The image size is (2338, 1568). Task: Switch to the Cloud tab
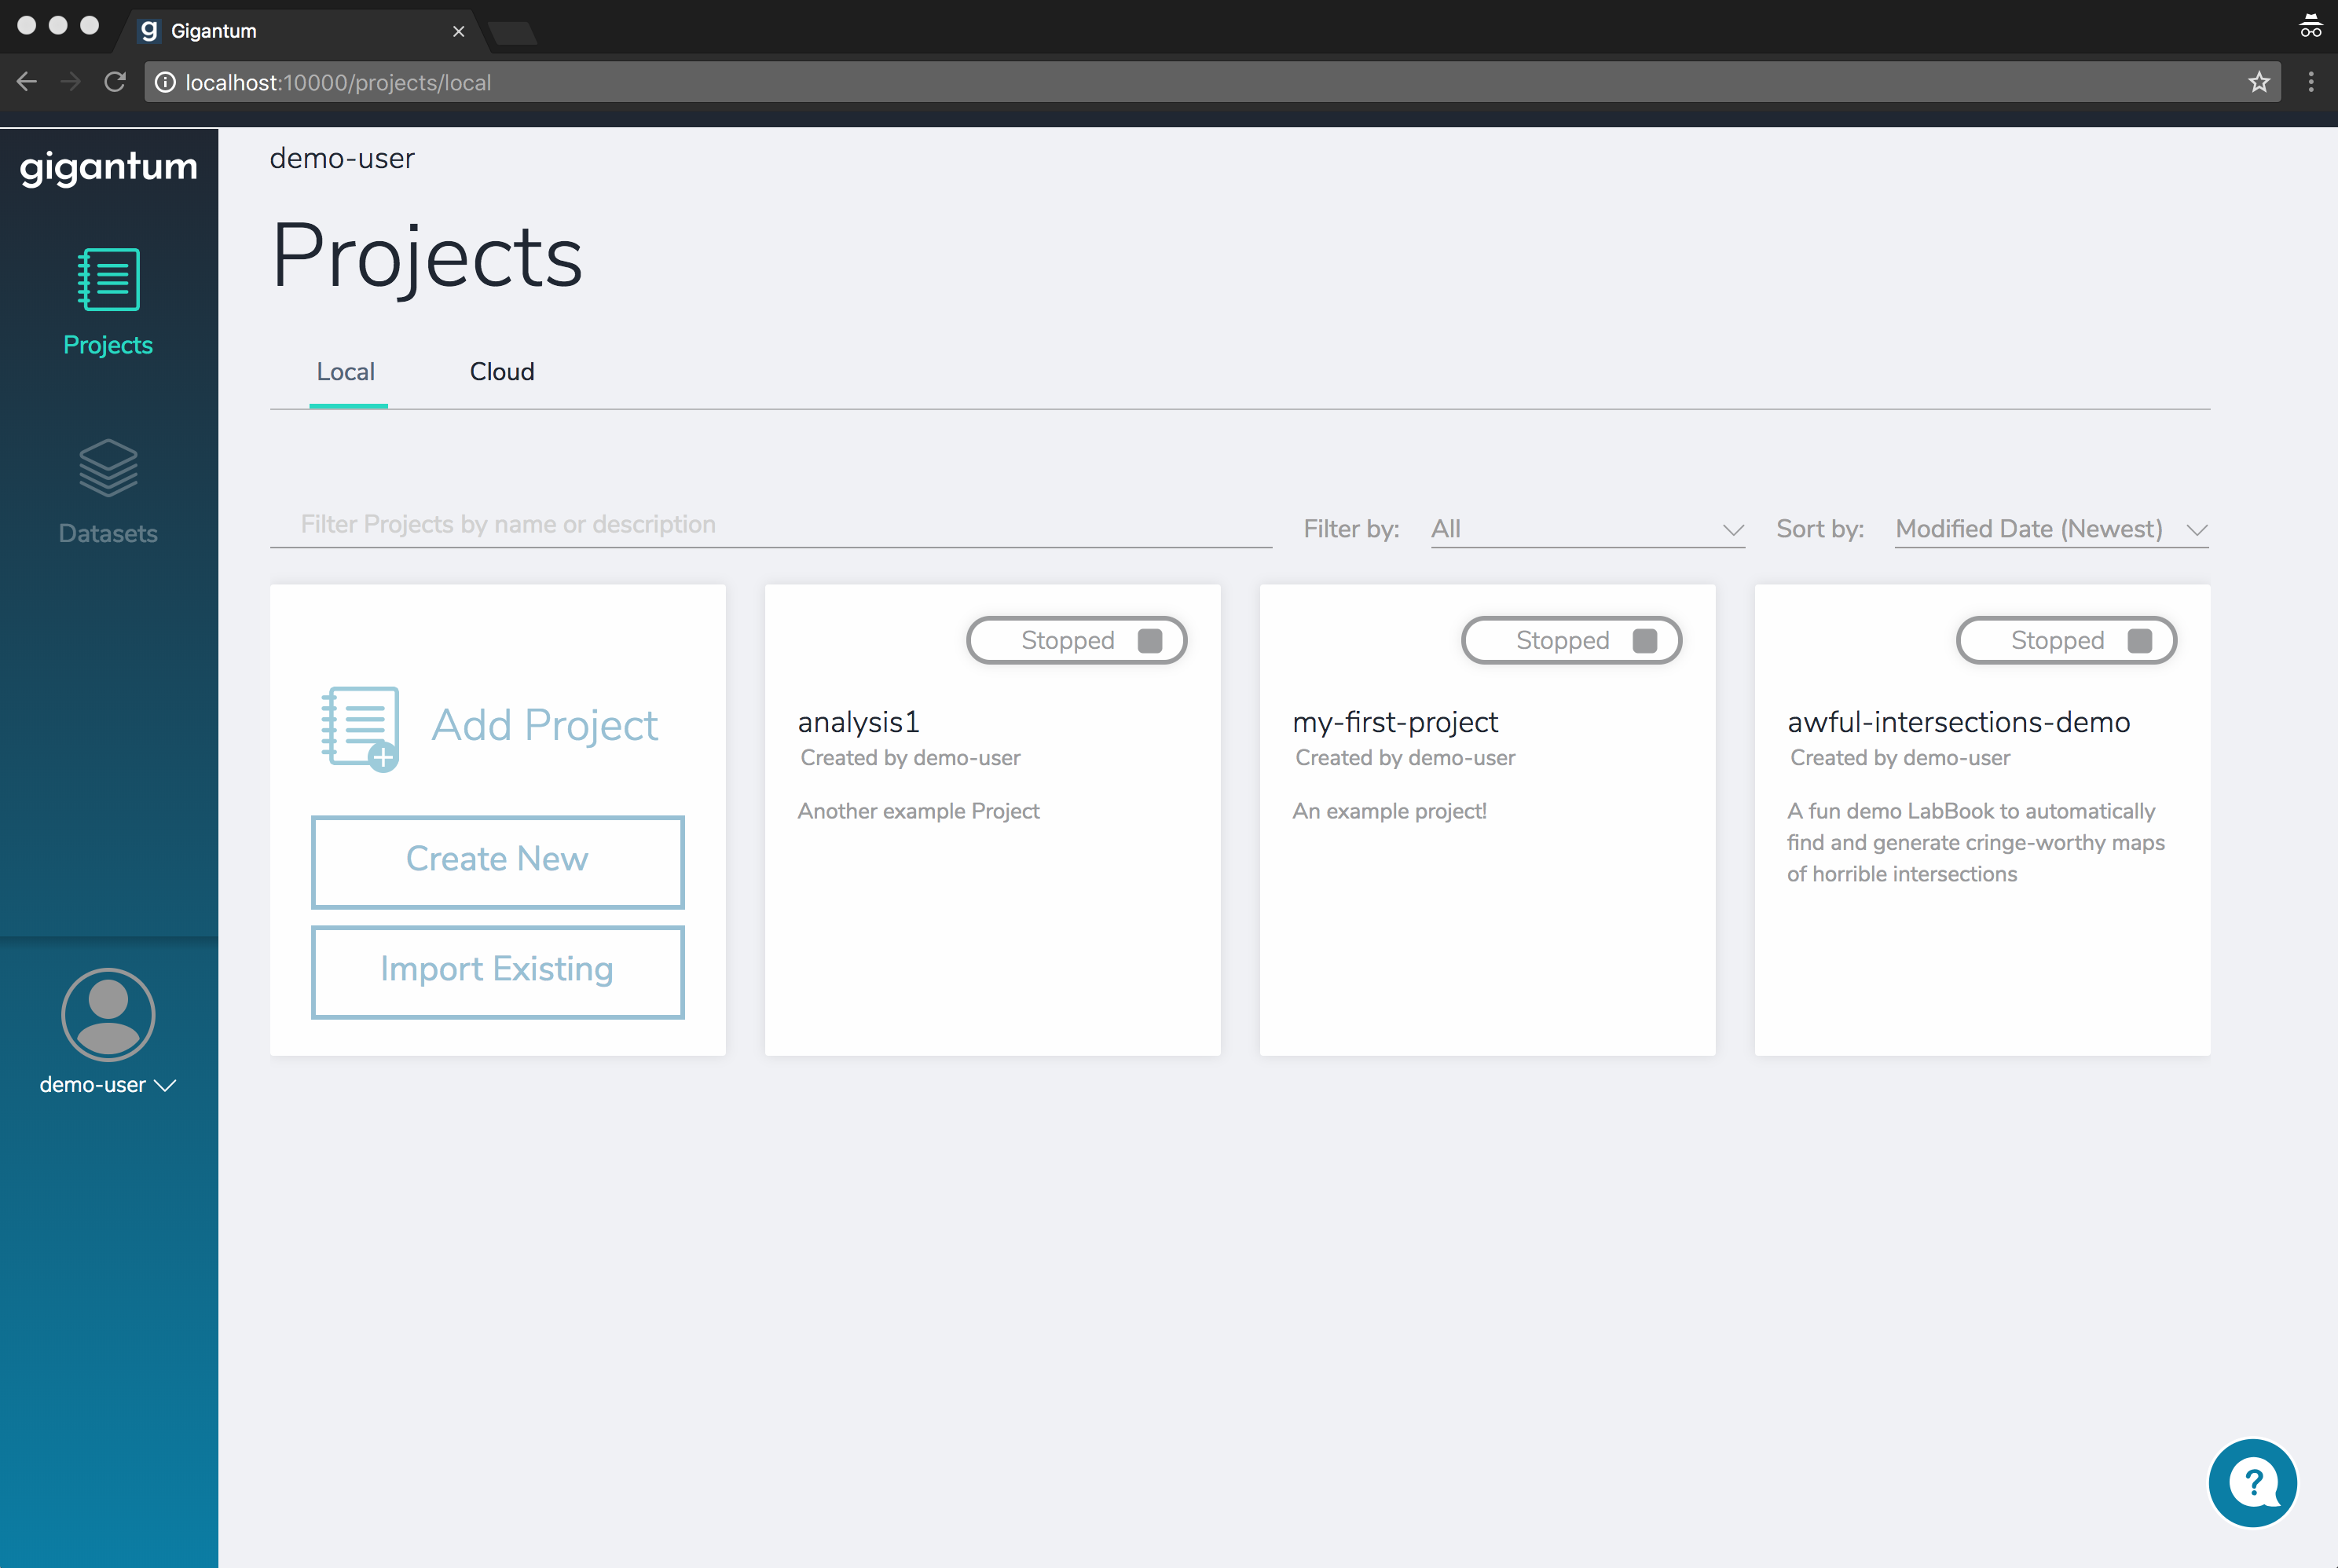[x=502, y=372]
